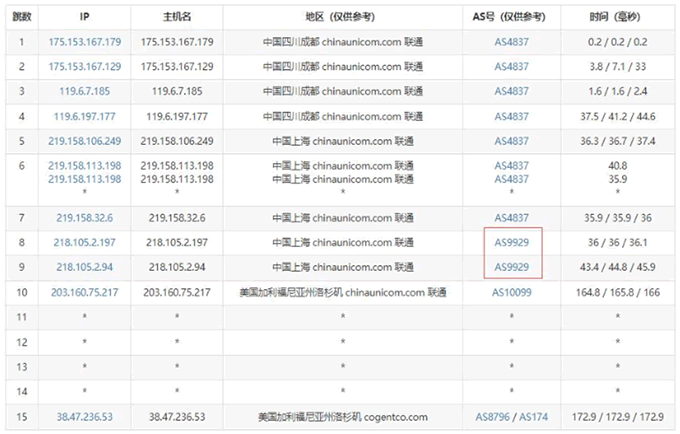Click the 218.105.2.94 IP link at hop 9
The image size is (680, 434).
point(85,267)
